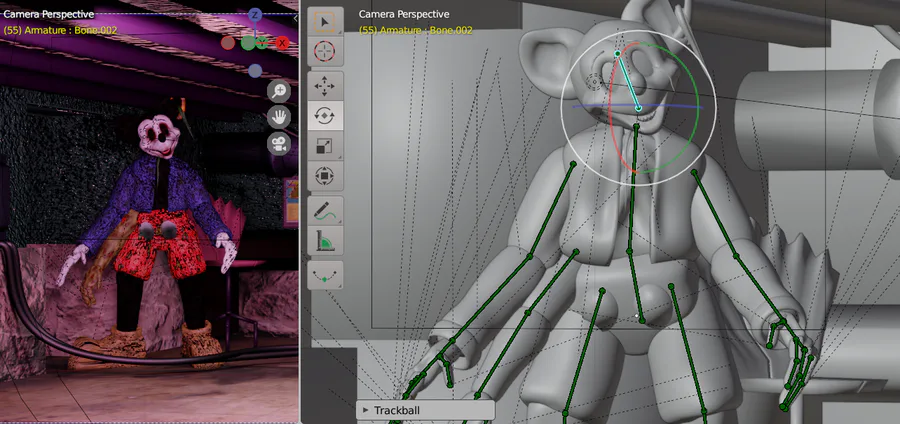This screenshot has height=424, width=900.
Task: Select the lower spine bone near the hips
Action: [636, 286]
